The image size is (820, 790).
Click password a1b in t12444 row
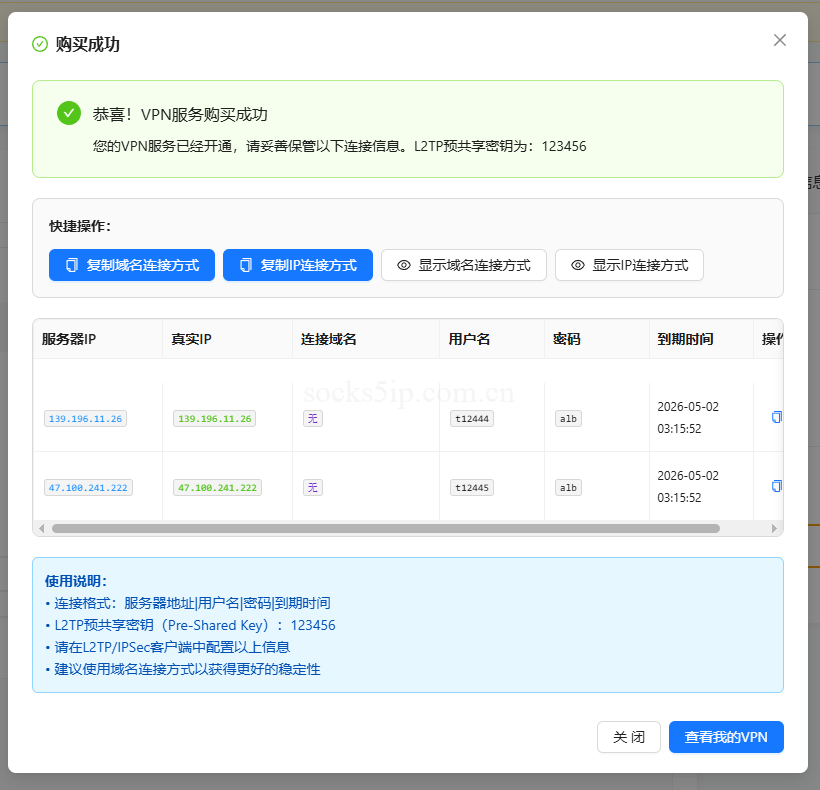(x=568, y=419)
